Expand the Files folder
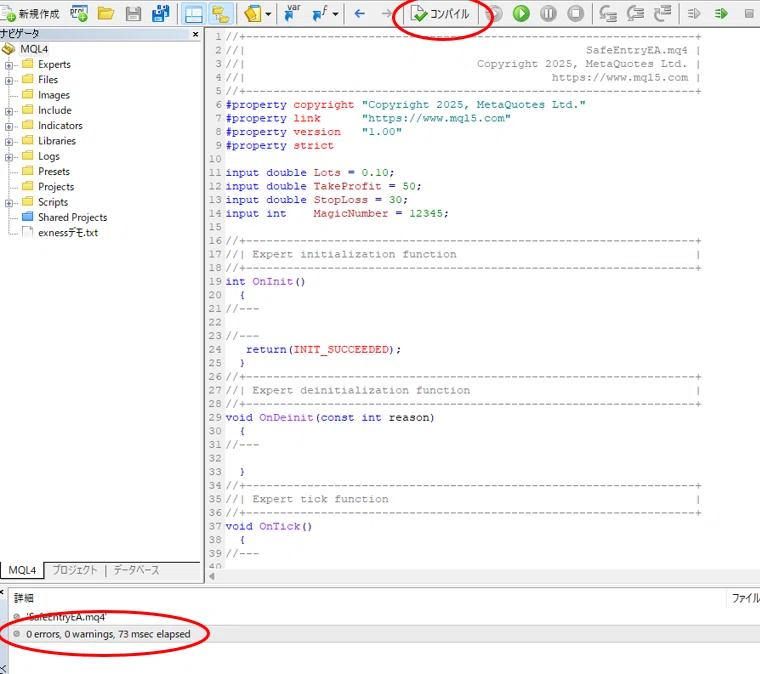Image resolution: width=760 pixels, height=674 pixels. point(9,80)
